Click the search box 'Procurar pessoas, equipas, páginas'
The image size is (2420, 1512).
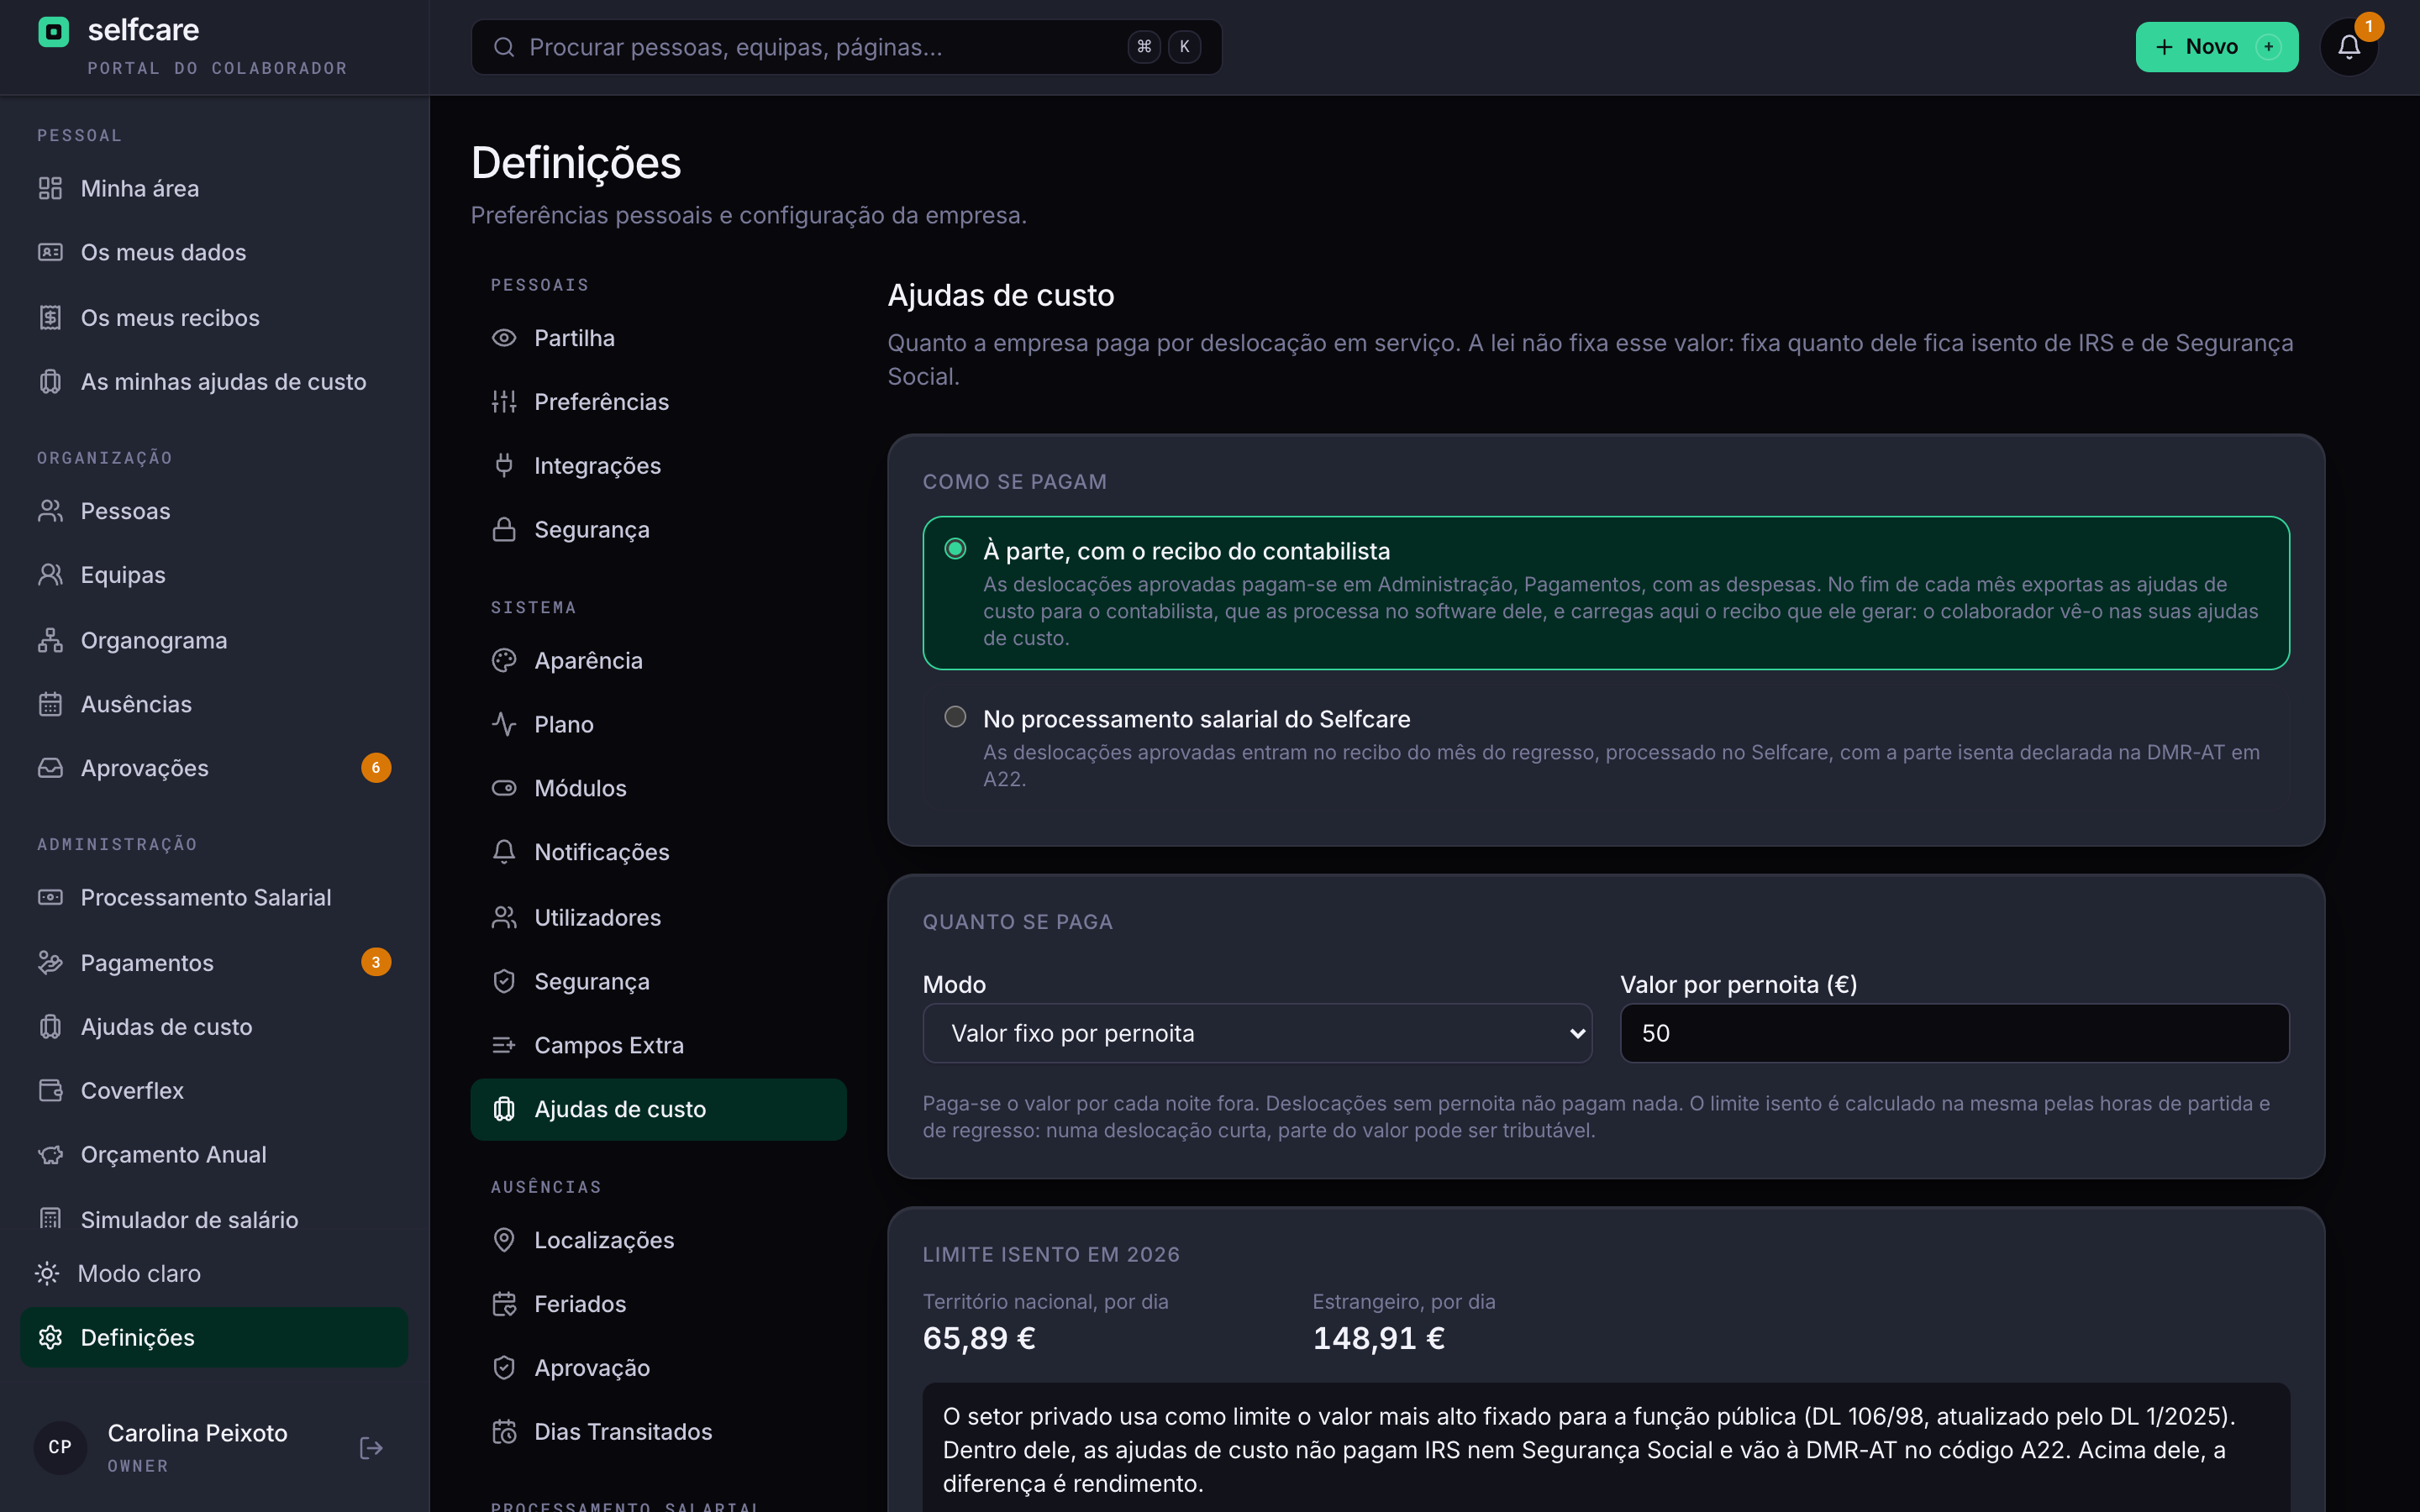[846, 47]
